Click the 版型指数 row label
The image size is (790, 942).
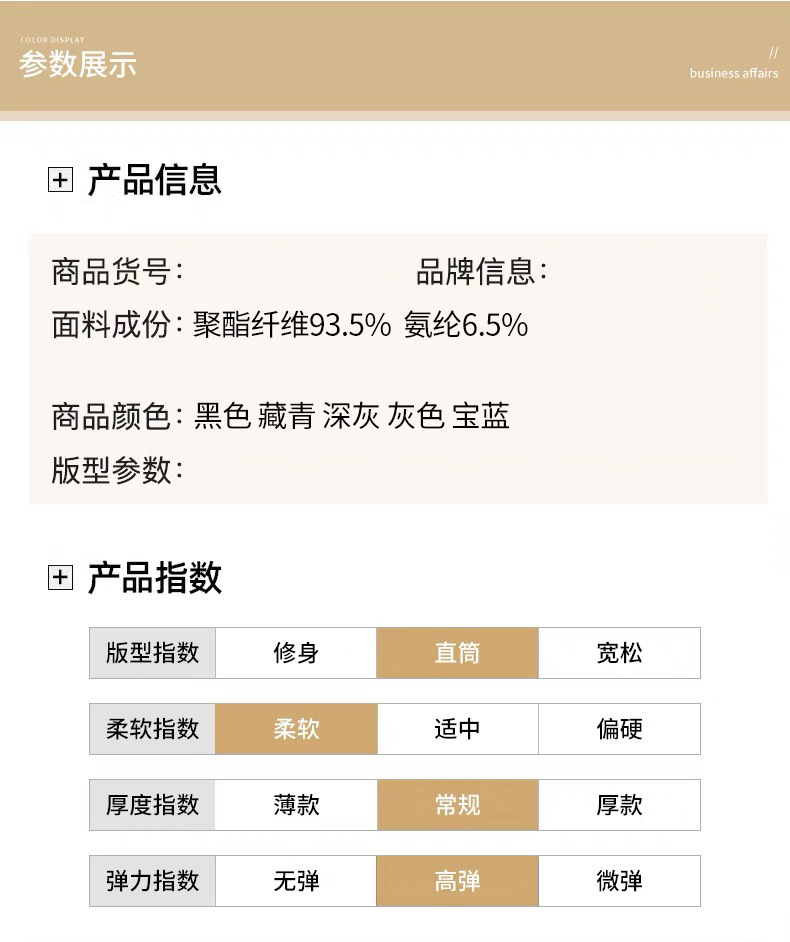click(152, 653)
